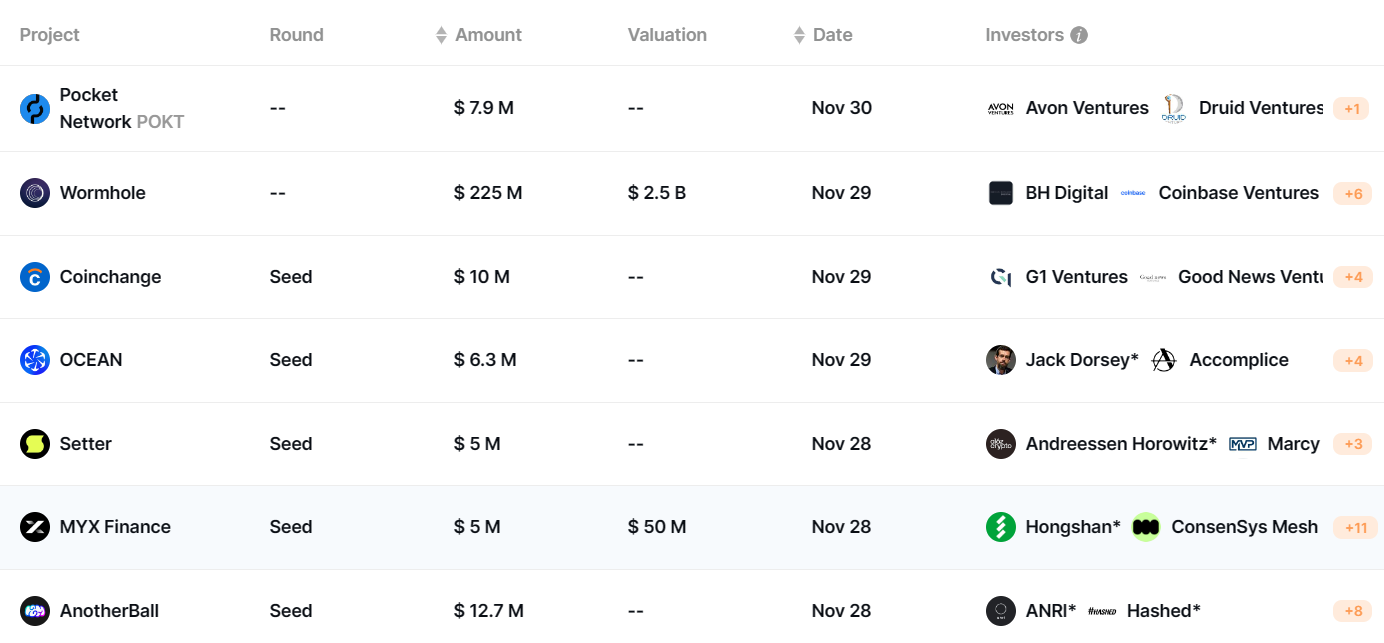Screen dimensions: 1384x643
Task: Click the Pocket Network project logo
Action: coord(35,108)
